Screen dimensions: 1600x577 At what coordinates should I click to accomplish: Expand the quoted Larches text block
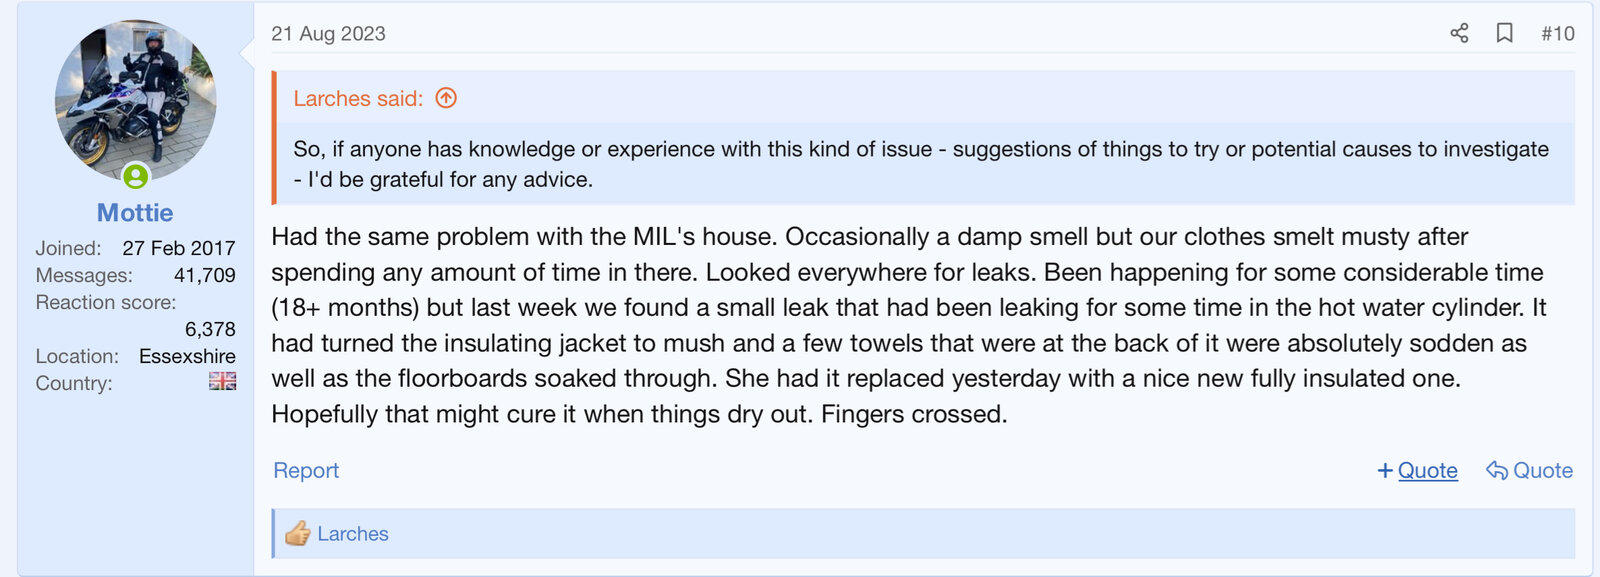click(920, 164)
